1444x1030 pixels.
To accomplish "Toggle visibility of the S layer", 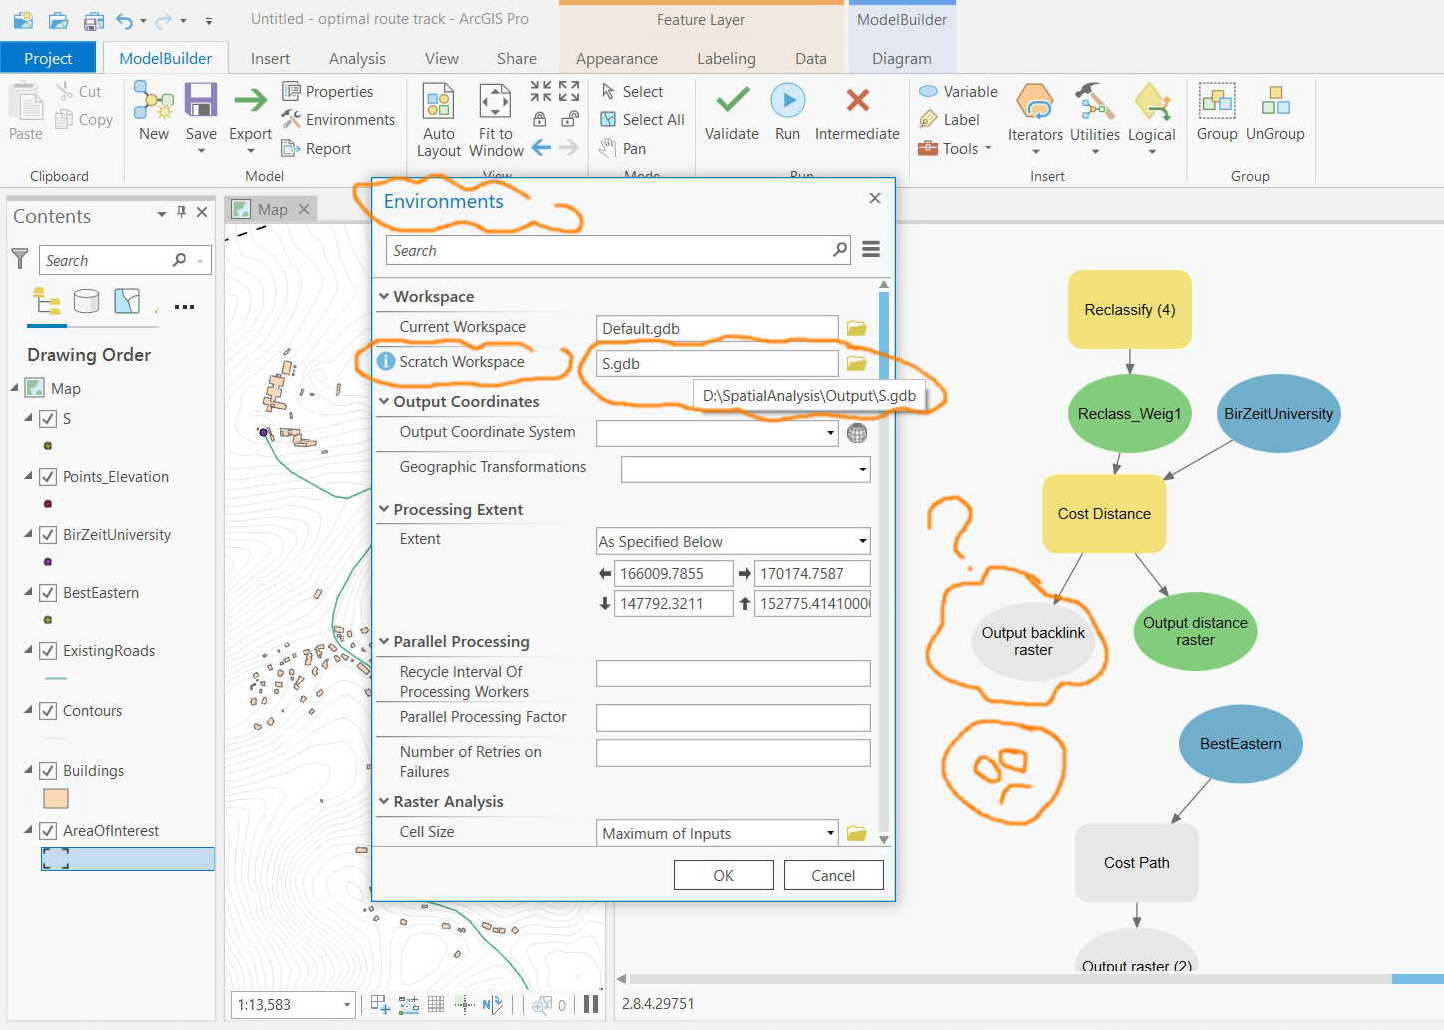I will click(x=47, y=419).
